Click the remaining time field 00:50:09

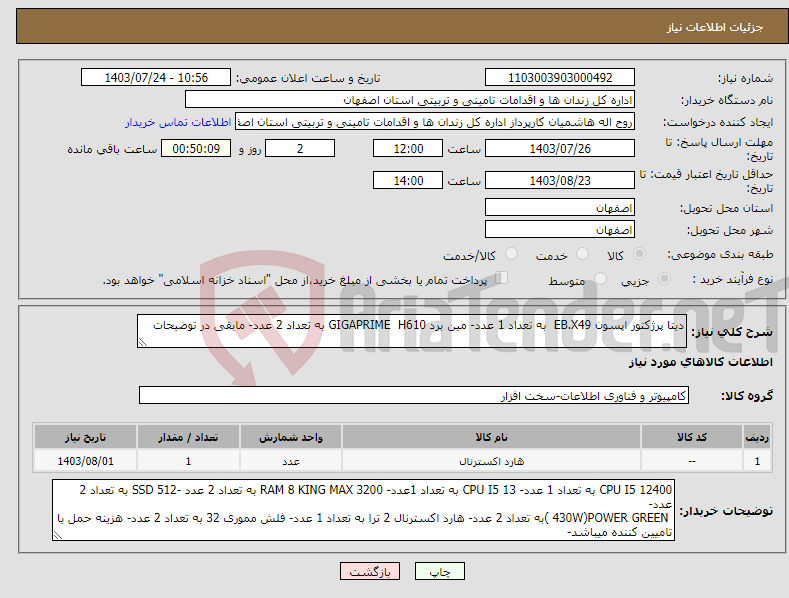[196, 148]
